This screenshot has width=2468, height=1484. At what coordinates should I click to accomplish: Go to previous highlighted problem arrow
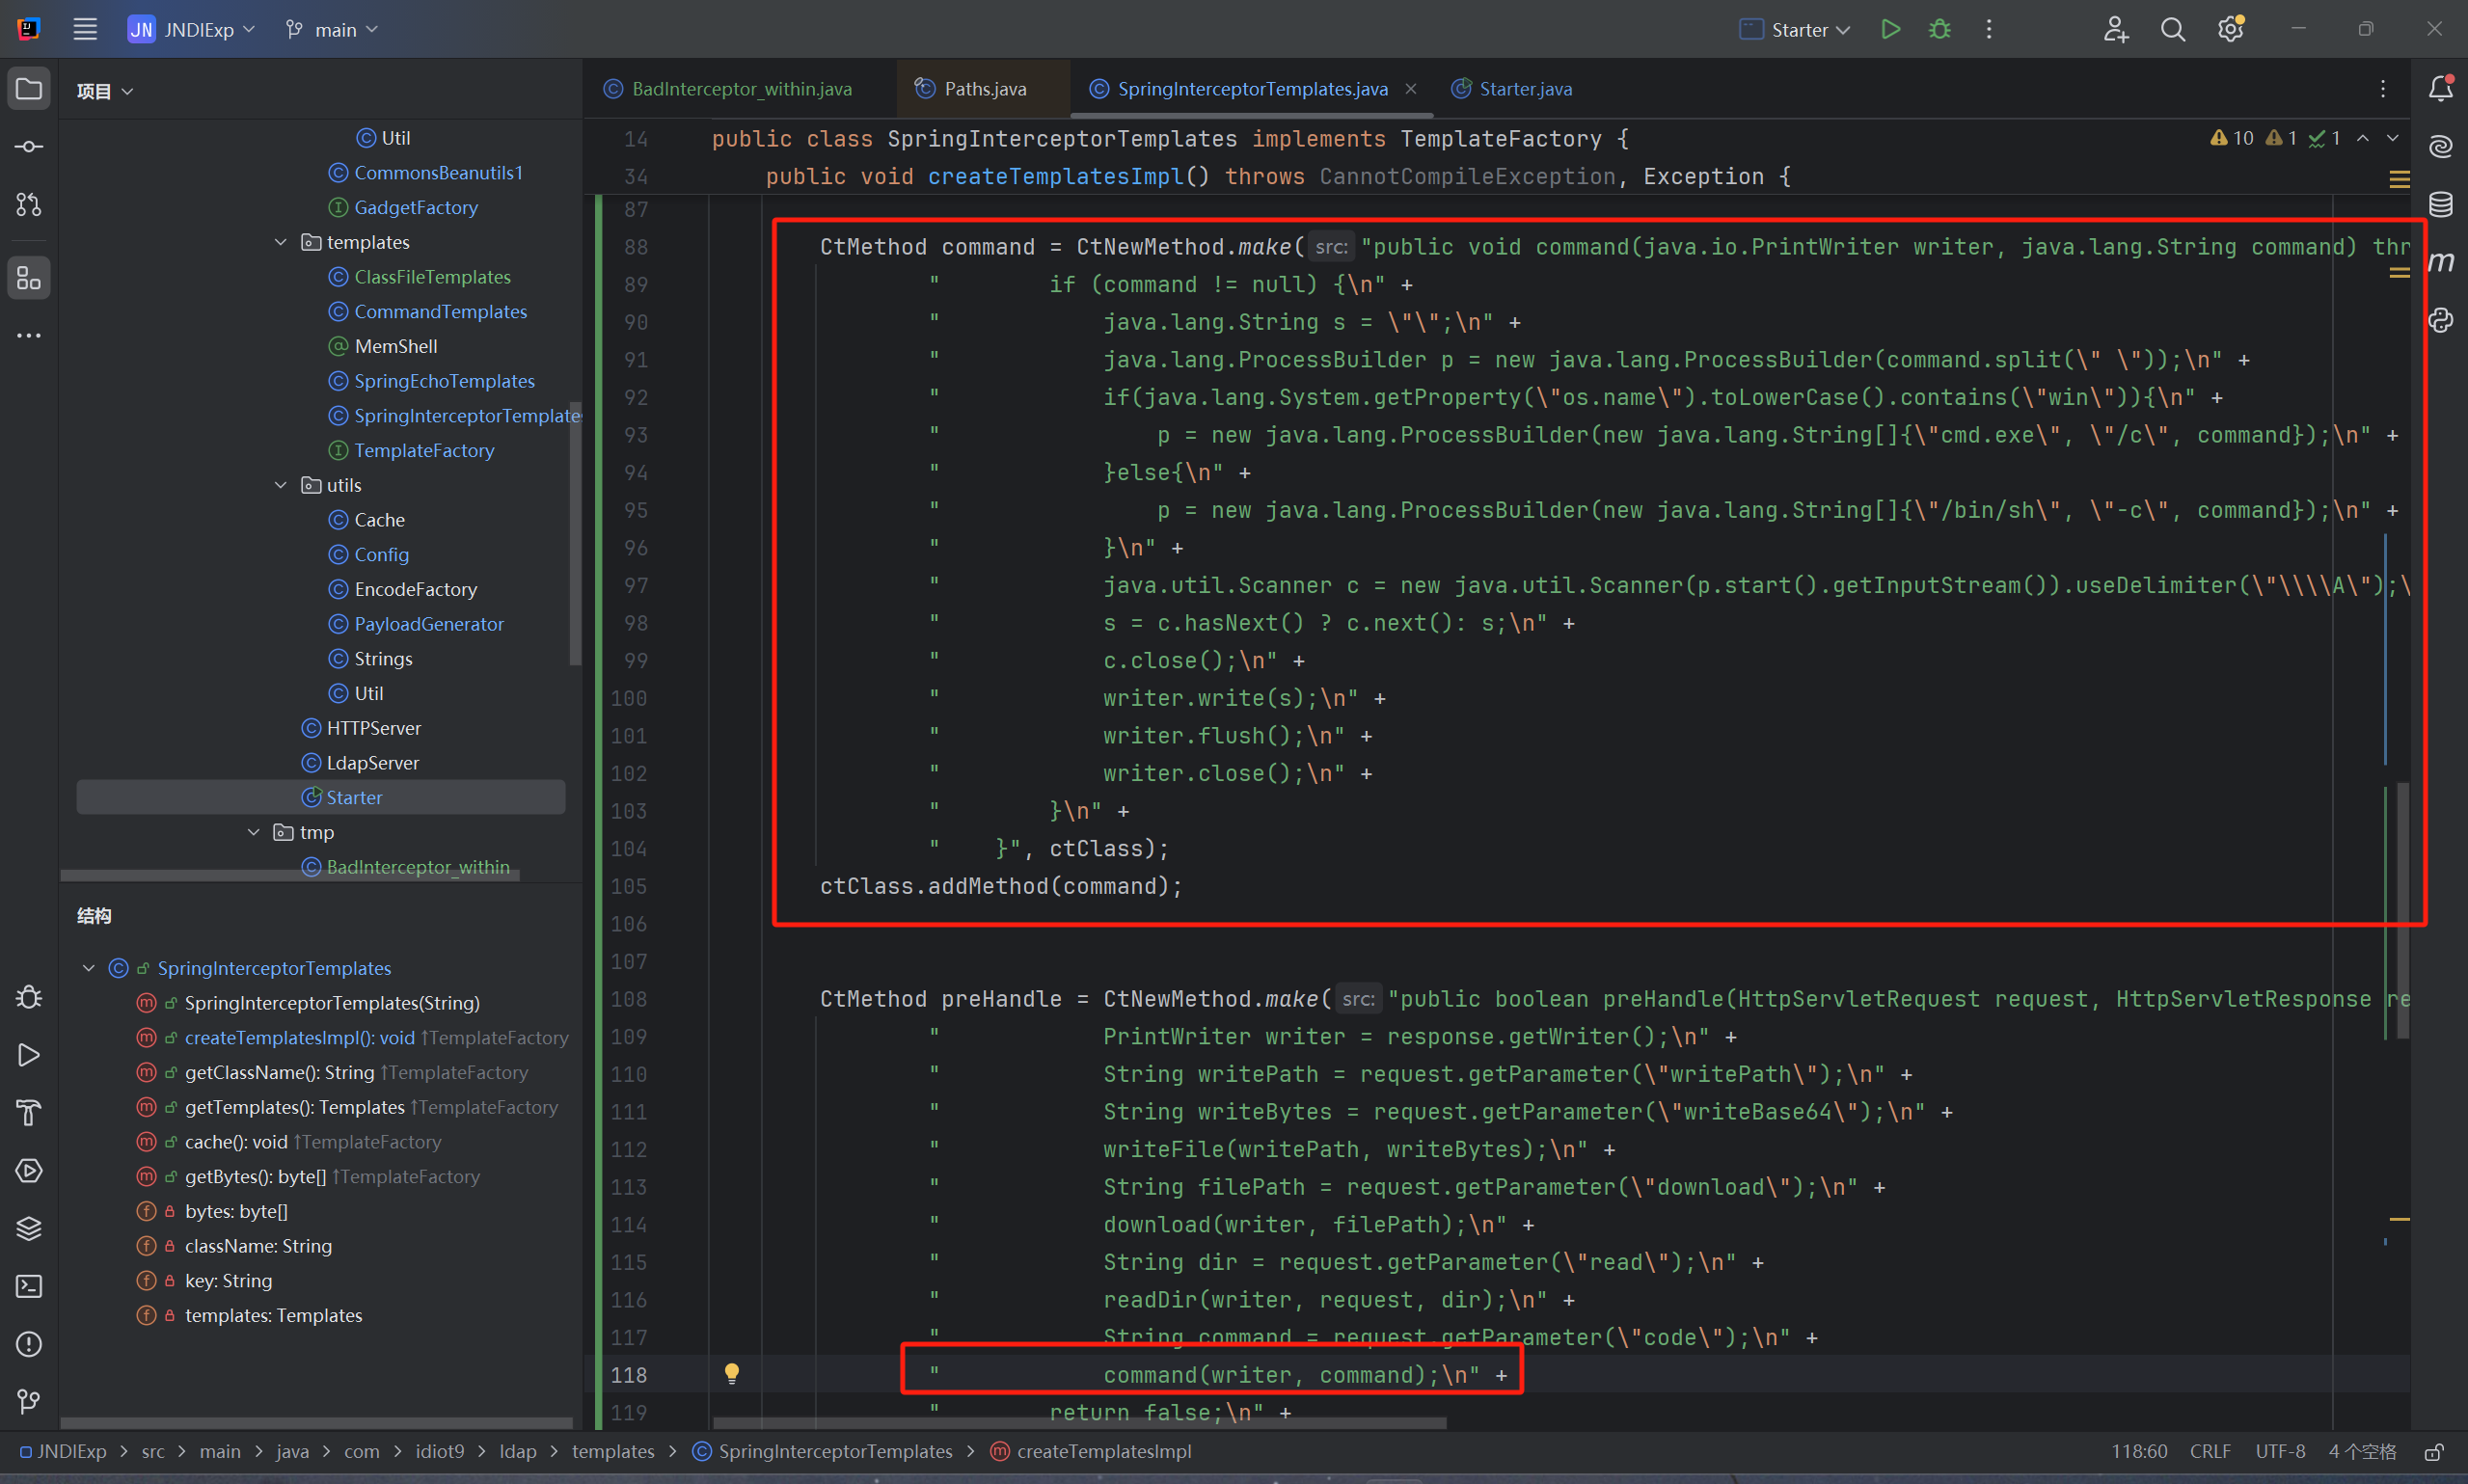[x=2363, y=138]
